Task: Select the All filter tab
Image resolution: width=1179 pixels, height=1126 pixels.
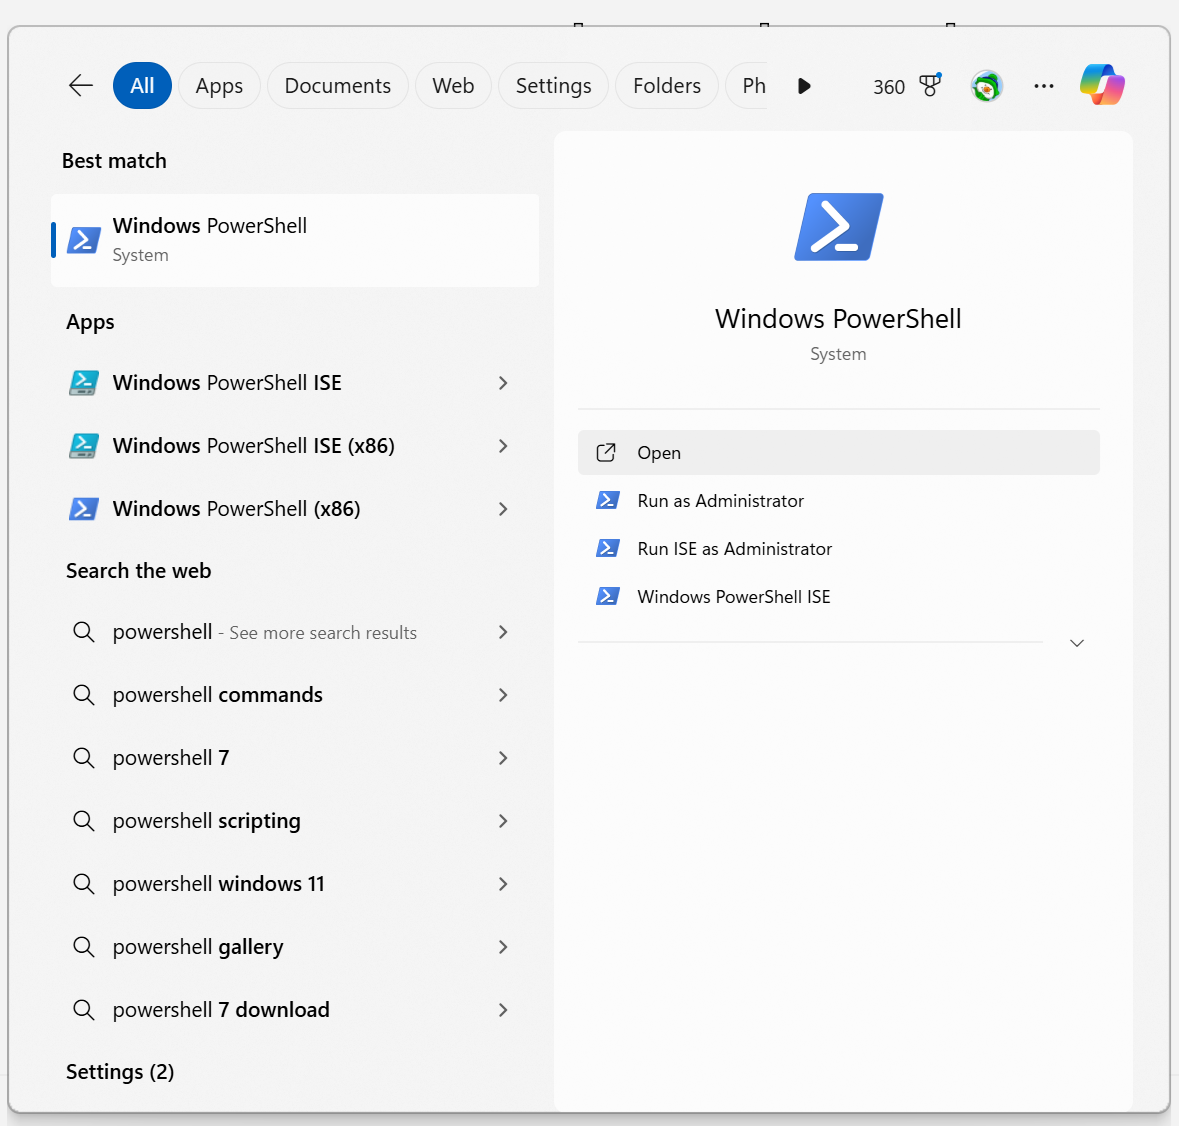Action: [142, 86]
